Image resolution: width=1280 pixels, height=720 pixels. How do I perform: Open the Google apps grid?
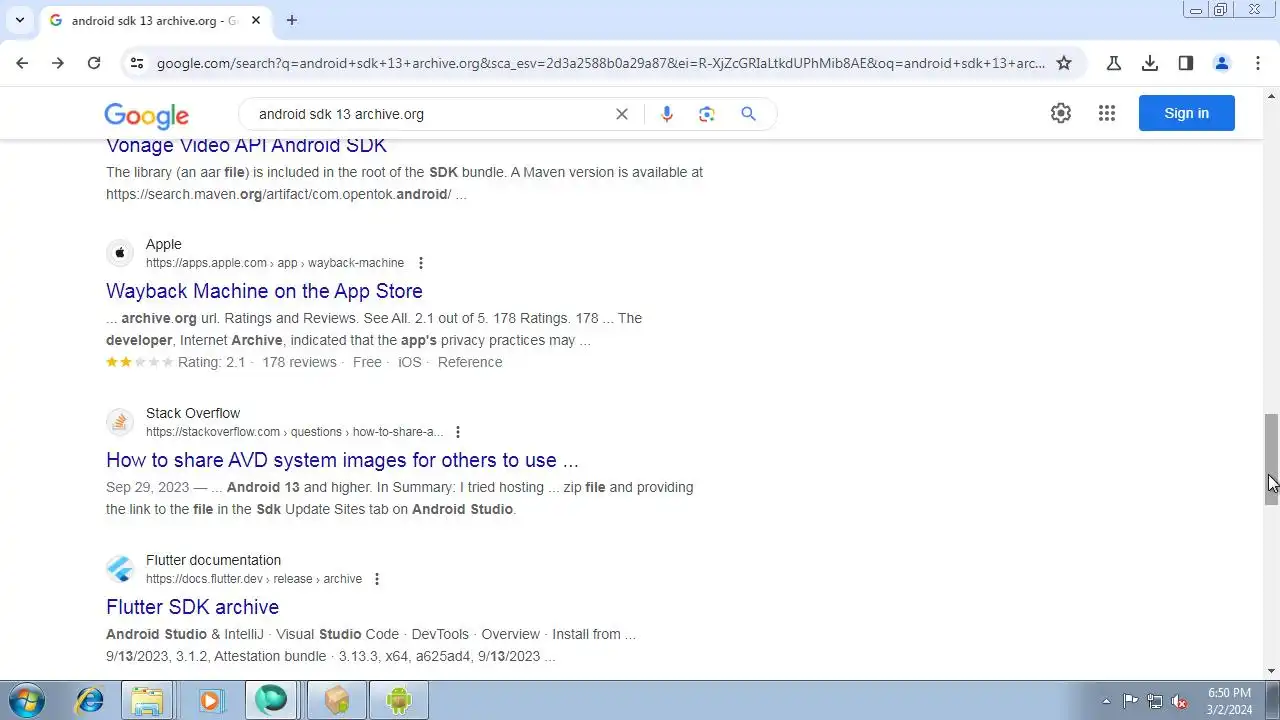[x=1106, y=113]
